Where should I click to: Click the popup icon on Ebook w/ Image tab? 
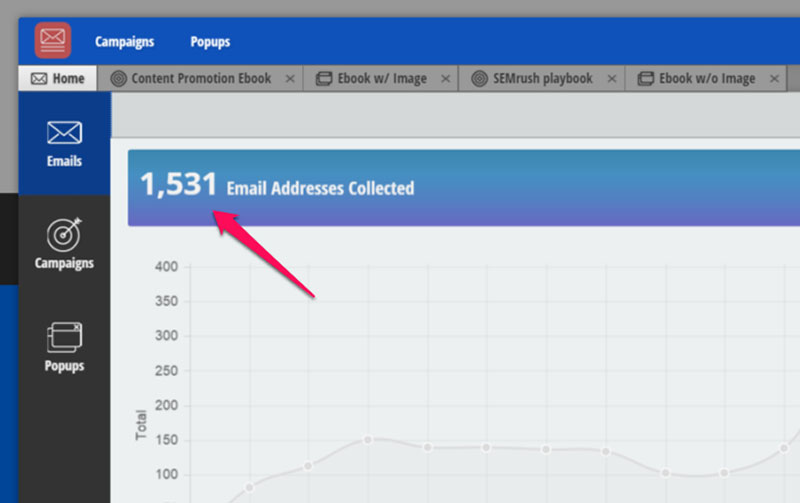point(323,79)
